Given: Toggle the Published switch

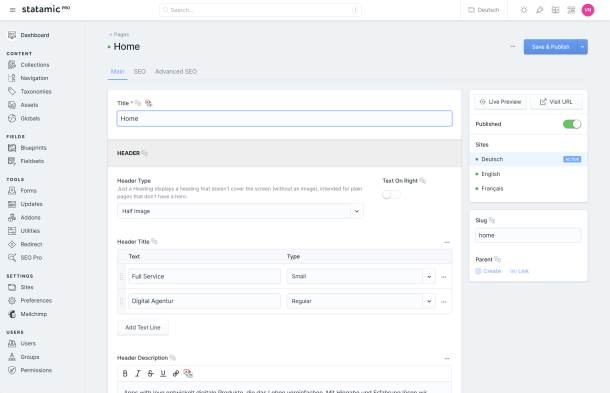Looking at the screenshot, I should [x=572, y=124].
